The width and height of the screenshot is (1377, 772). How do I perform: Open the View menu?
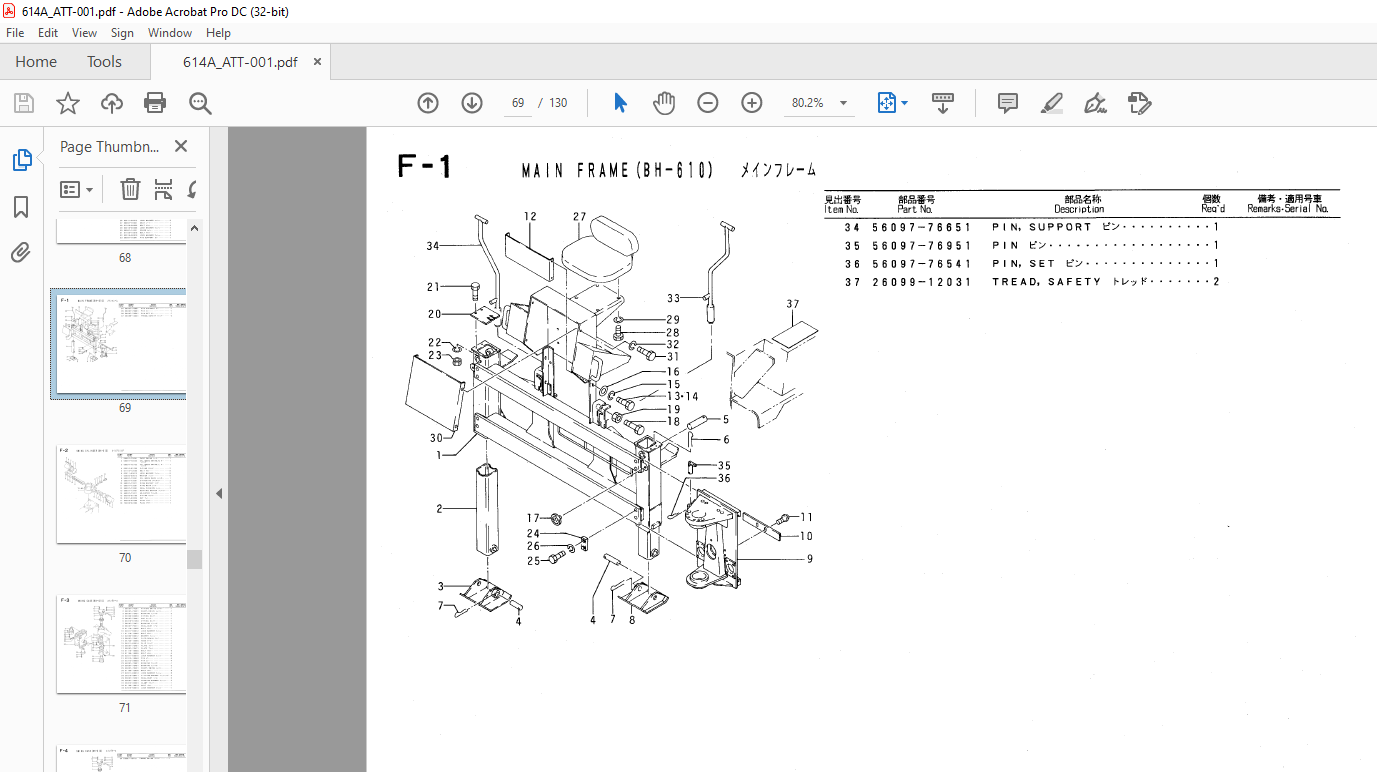click(x=85, y=33)
